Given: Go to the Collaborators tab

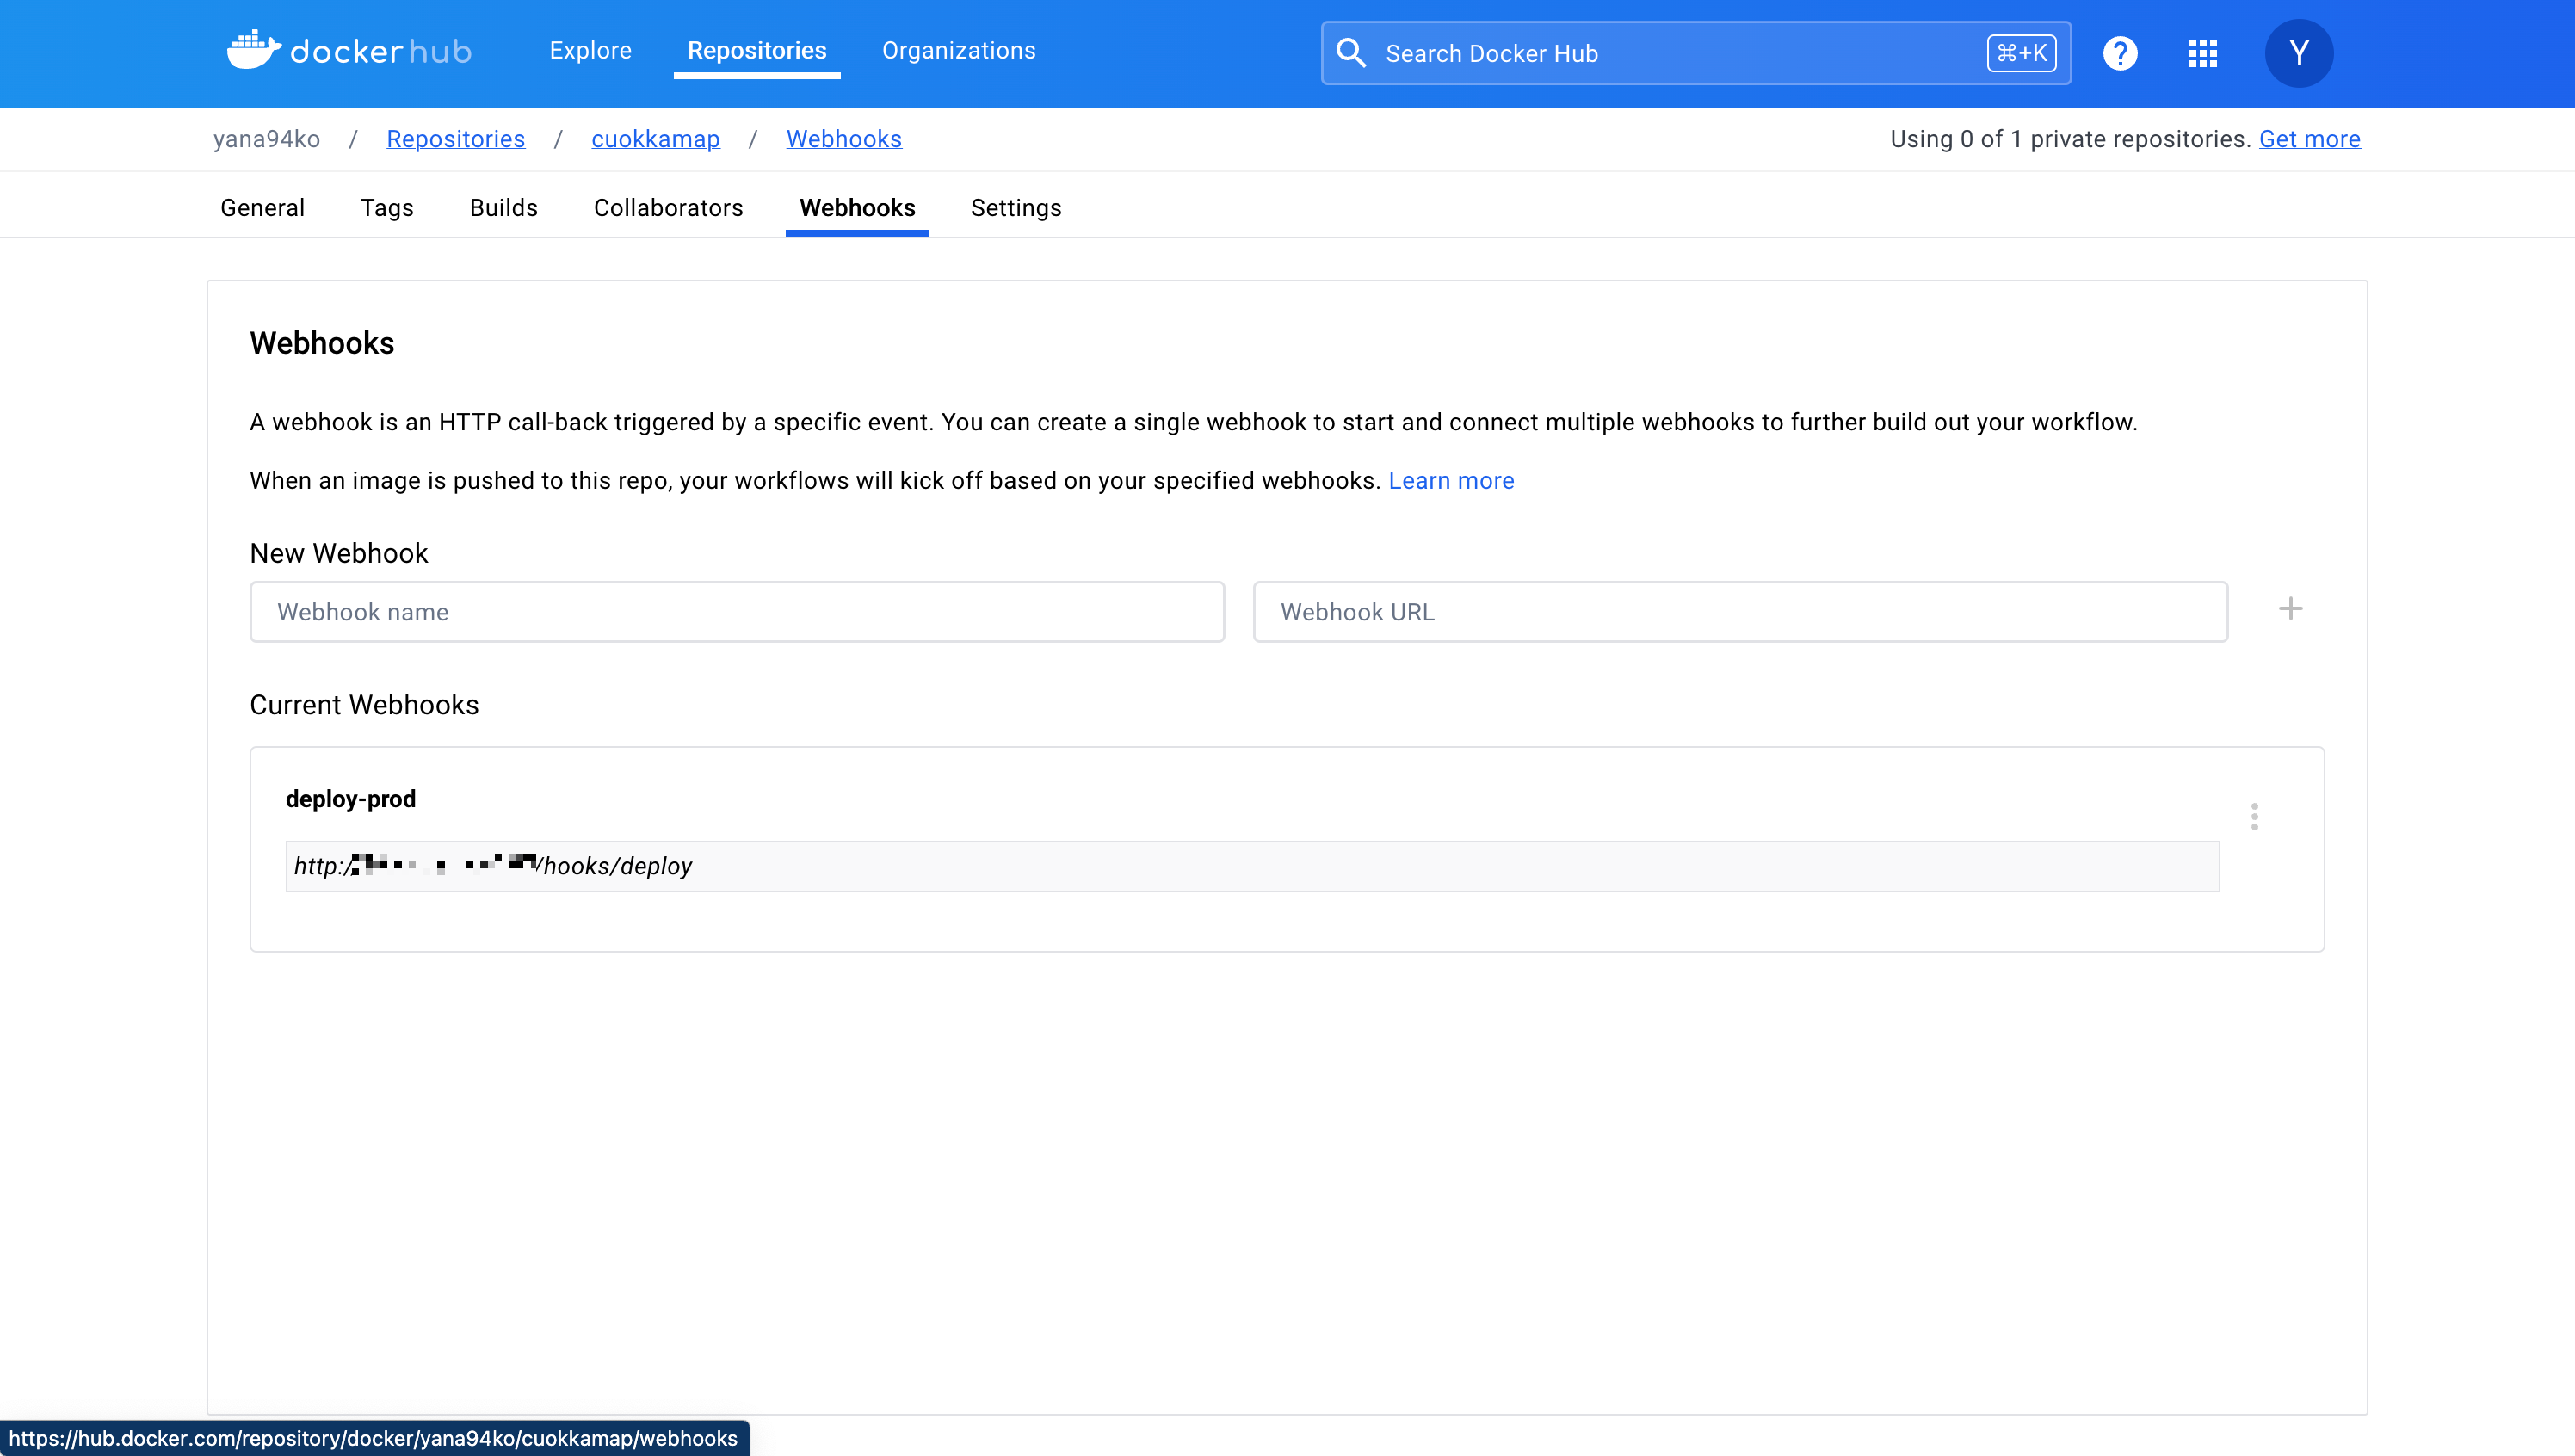Looking at the screenshot, I should pyautogui.click(x=668, y=208).
